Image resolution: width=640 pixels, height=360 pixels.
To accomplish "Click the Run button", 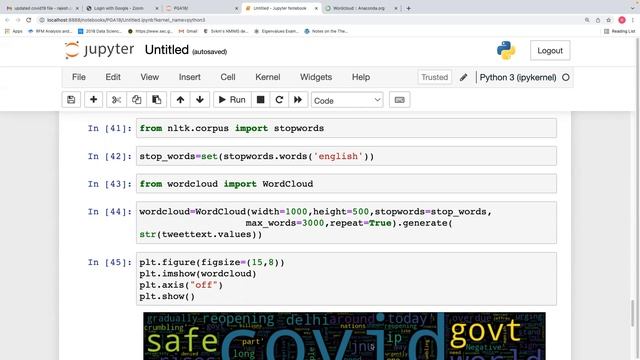I will pyautogui.click(x=232, y=100).
